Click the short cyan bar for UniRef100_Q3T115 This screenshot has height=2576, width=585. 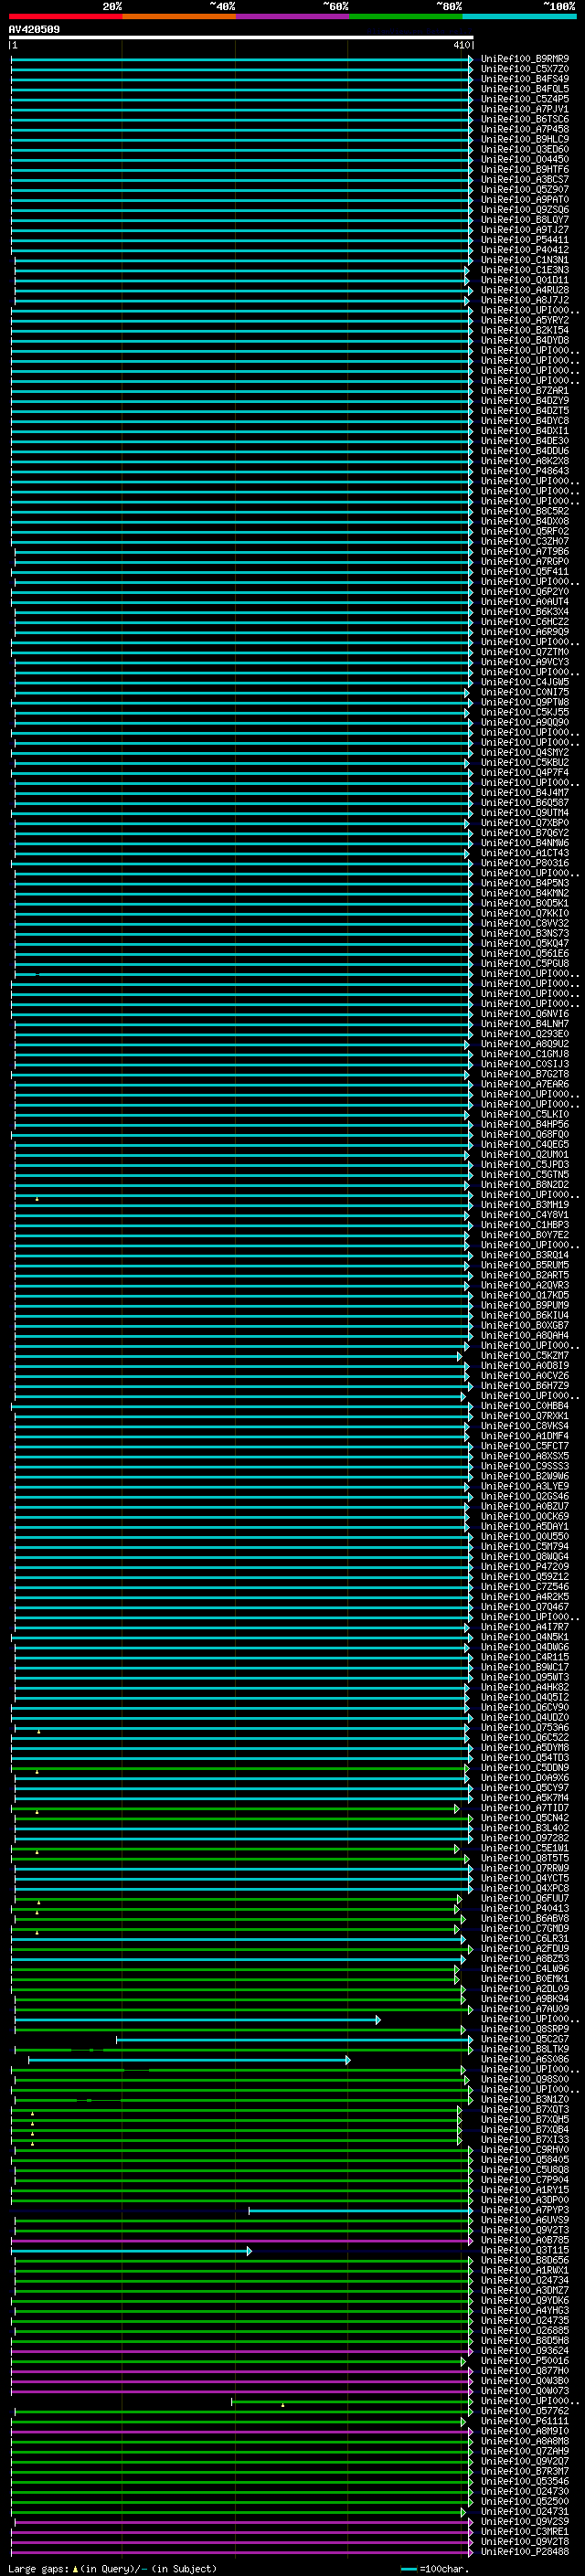132,2251
